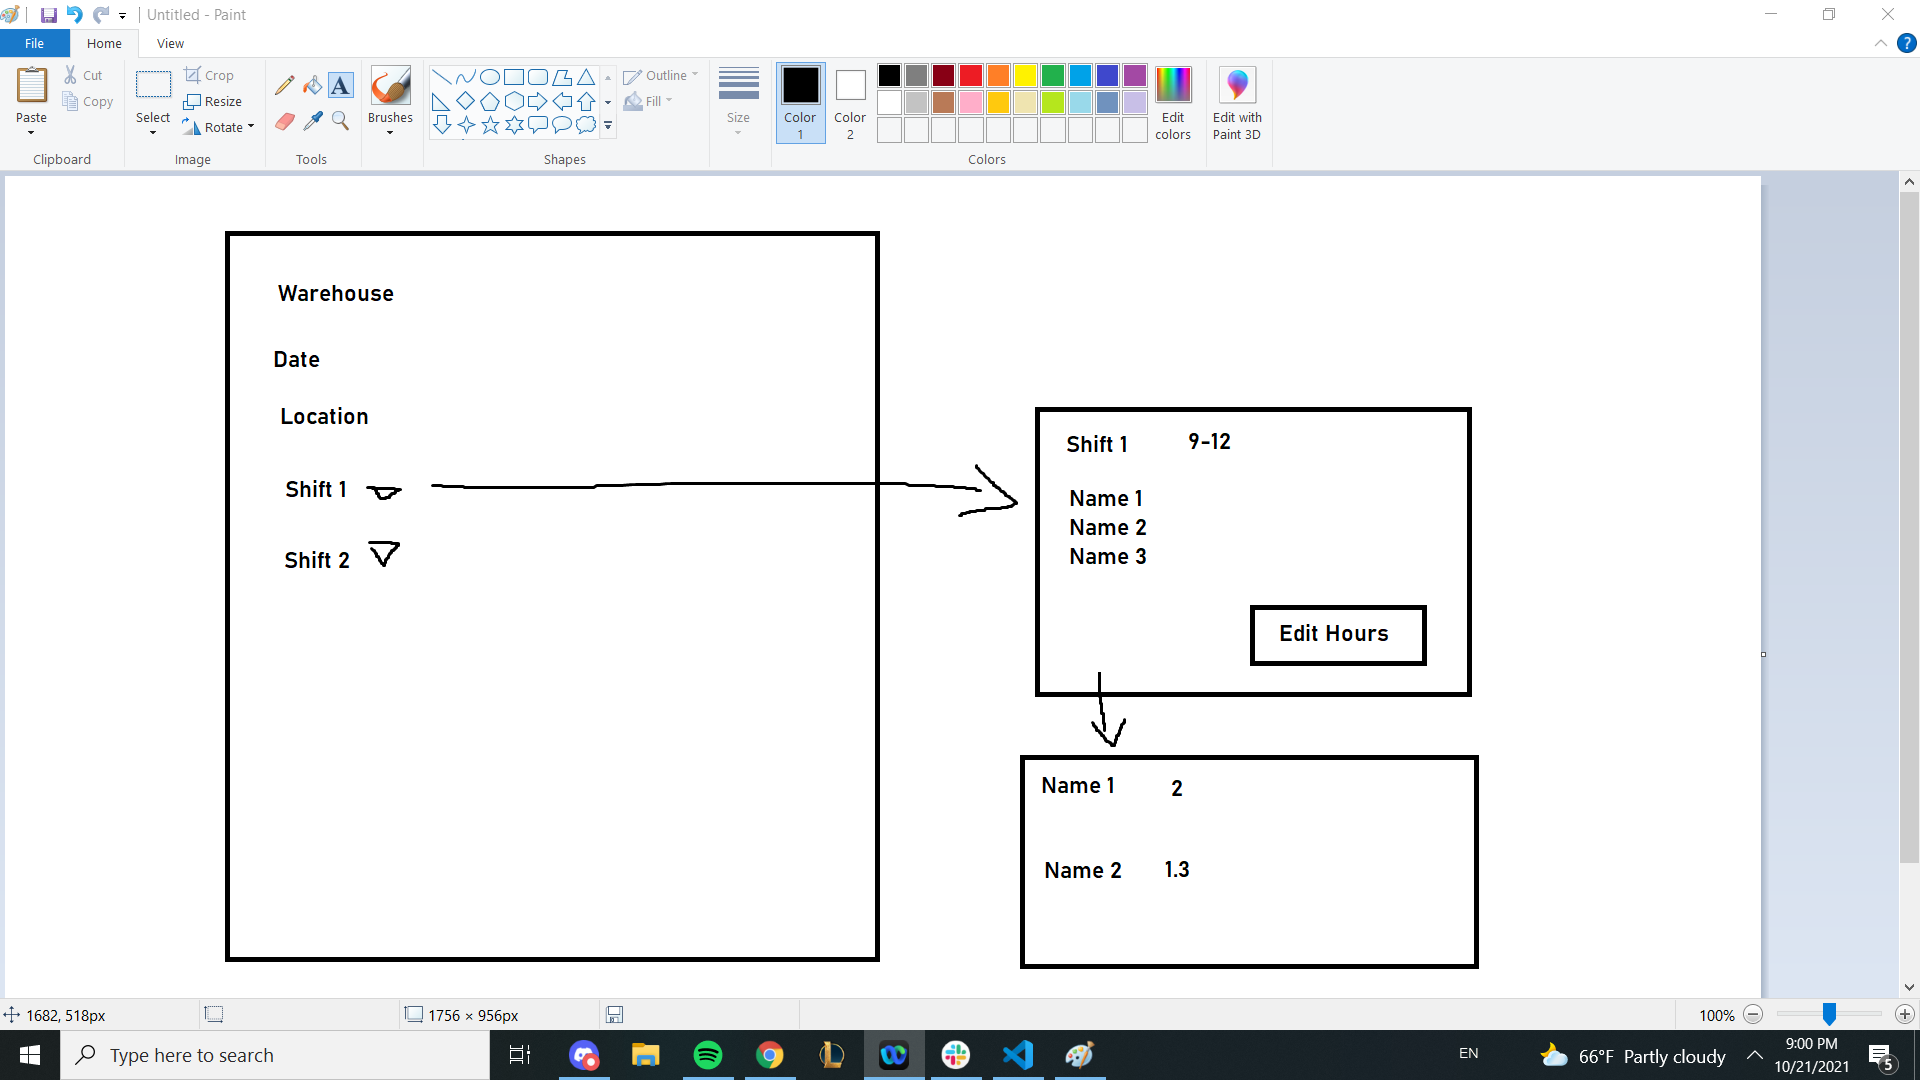Click the Undo arrow icon
The image size is (1920, 1080).
[74, 15]
